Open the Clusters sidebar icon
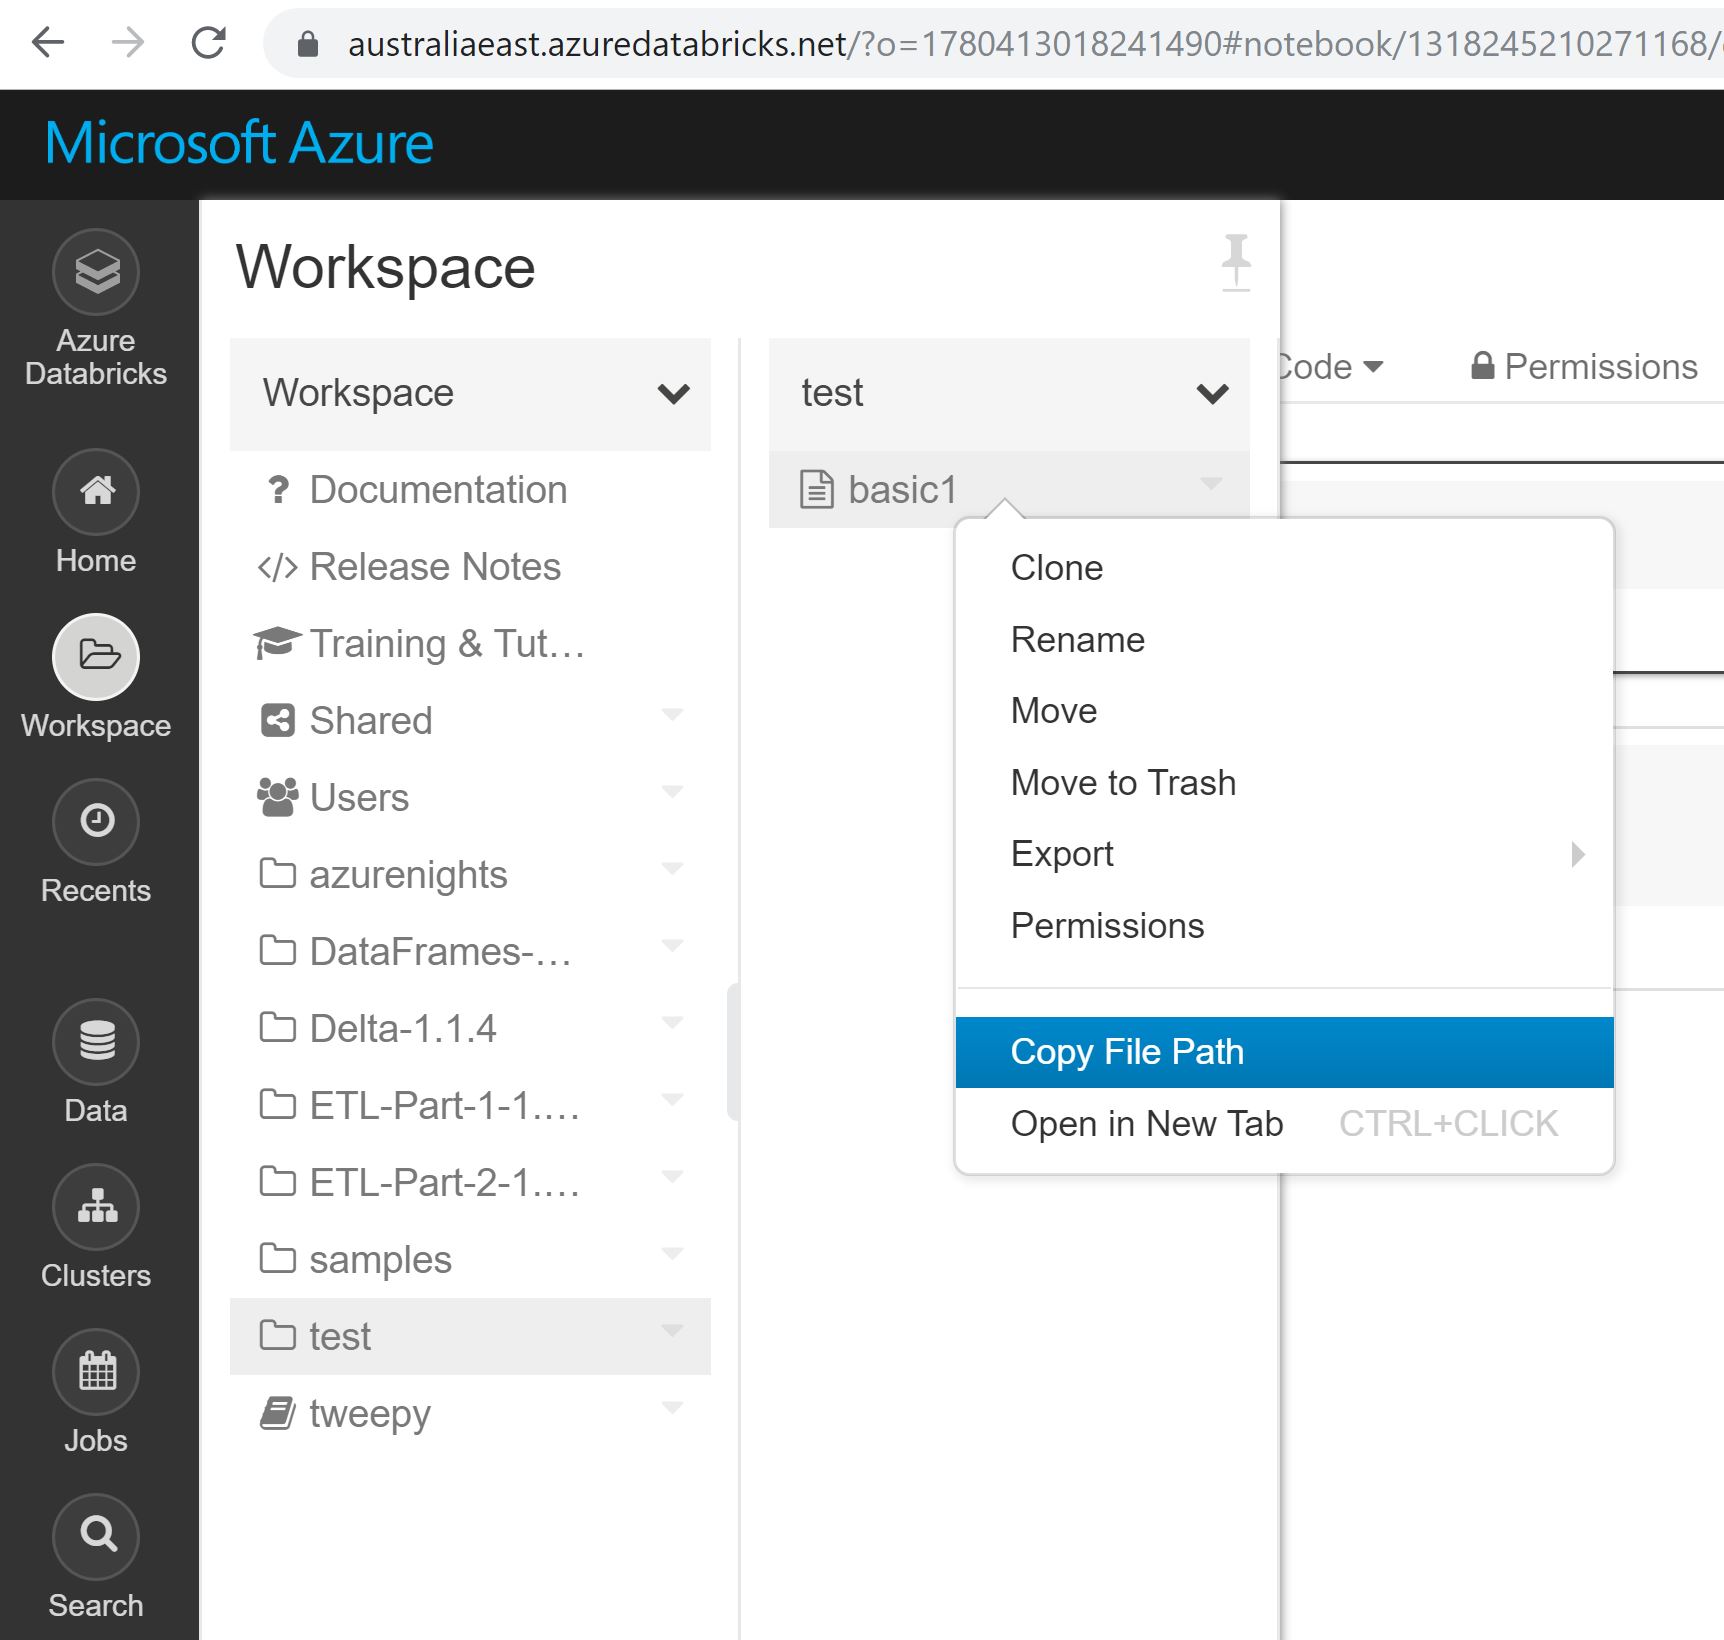 pyautogui.click(x=96, y=1207)
